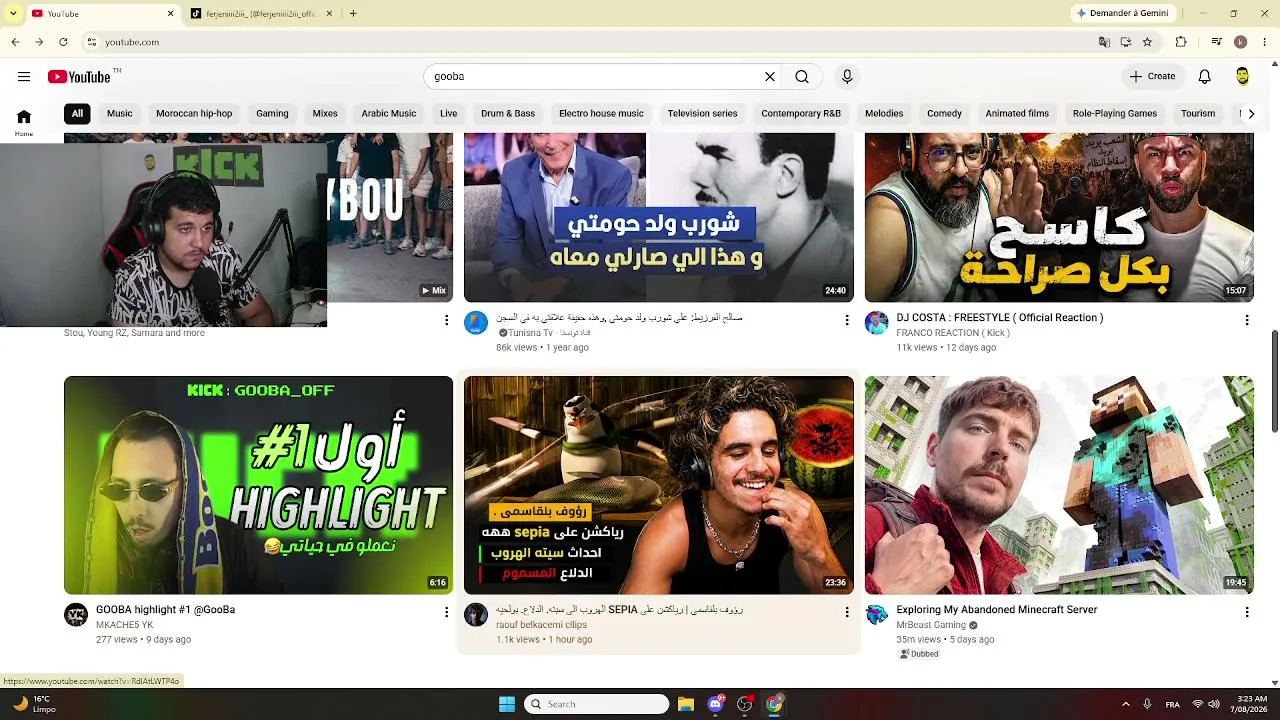Open the YouTube guide hamburger menu
Viewport: 1280px width, 720px height.
click(24, 77)
